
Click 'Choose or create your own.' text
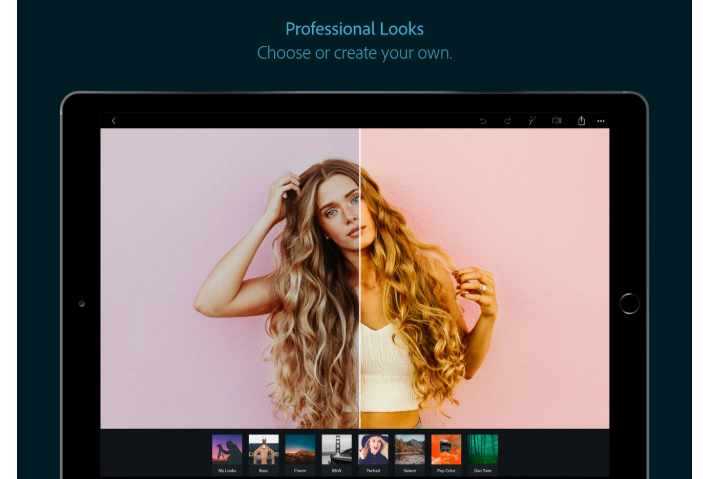[355, 53]
